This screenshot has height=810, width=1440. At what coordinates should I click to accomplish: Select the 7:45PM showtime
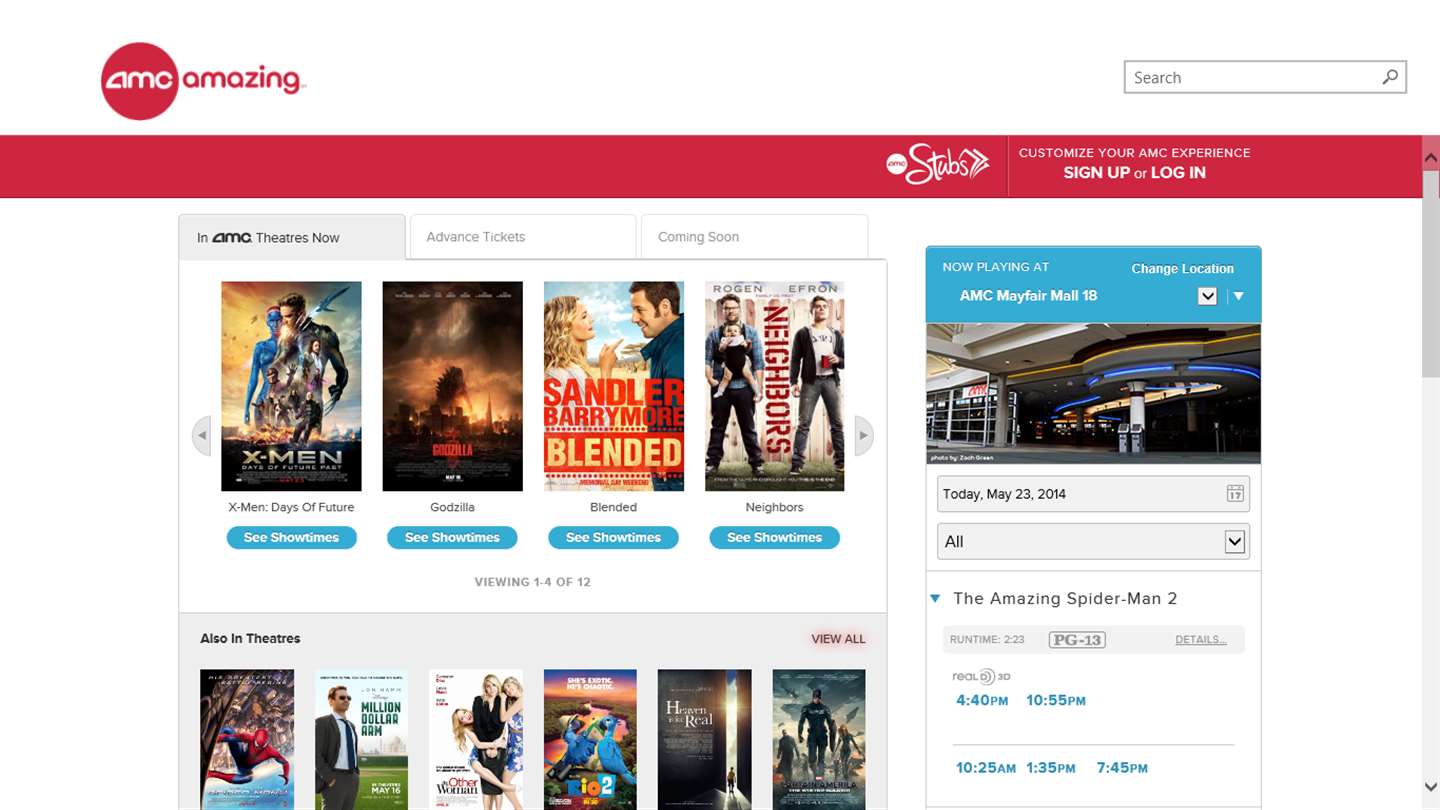click(1122, 768)
